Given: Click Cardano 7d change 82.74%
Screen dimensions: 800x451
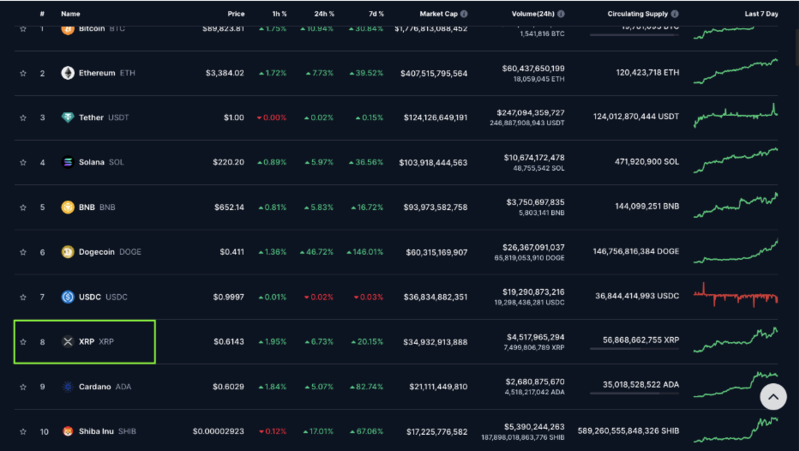Looking at the screenshot, I should tap(366, 387).
